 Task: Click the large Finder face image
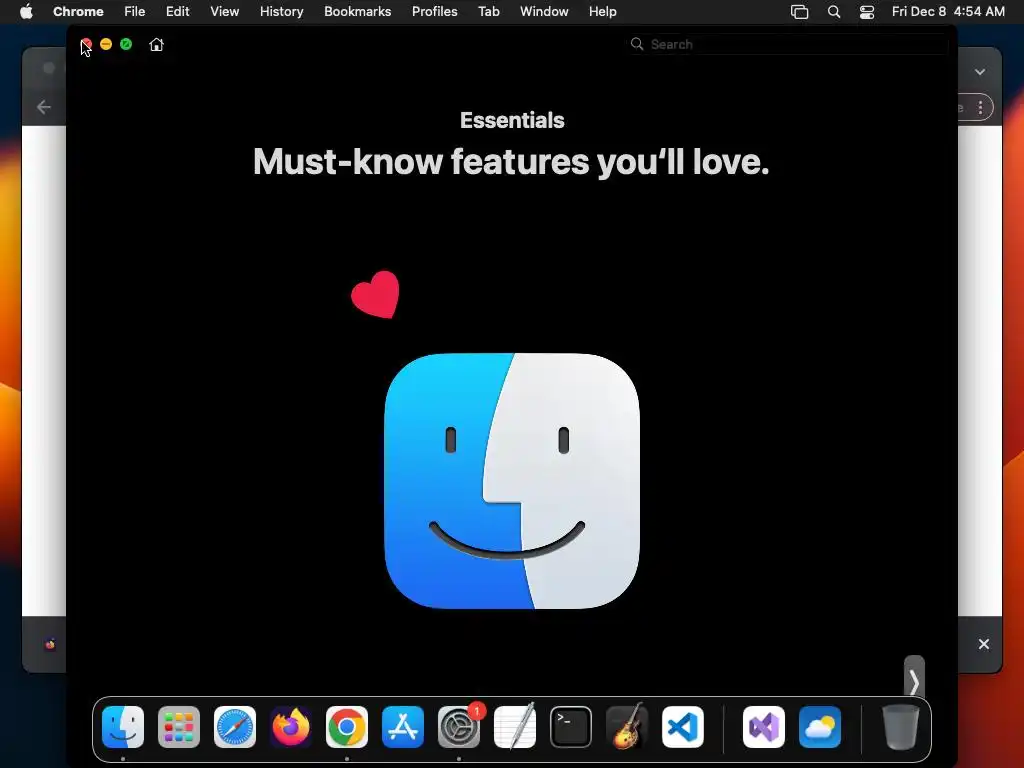(512, 481)
